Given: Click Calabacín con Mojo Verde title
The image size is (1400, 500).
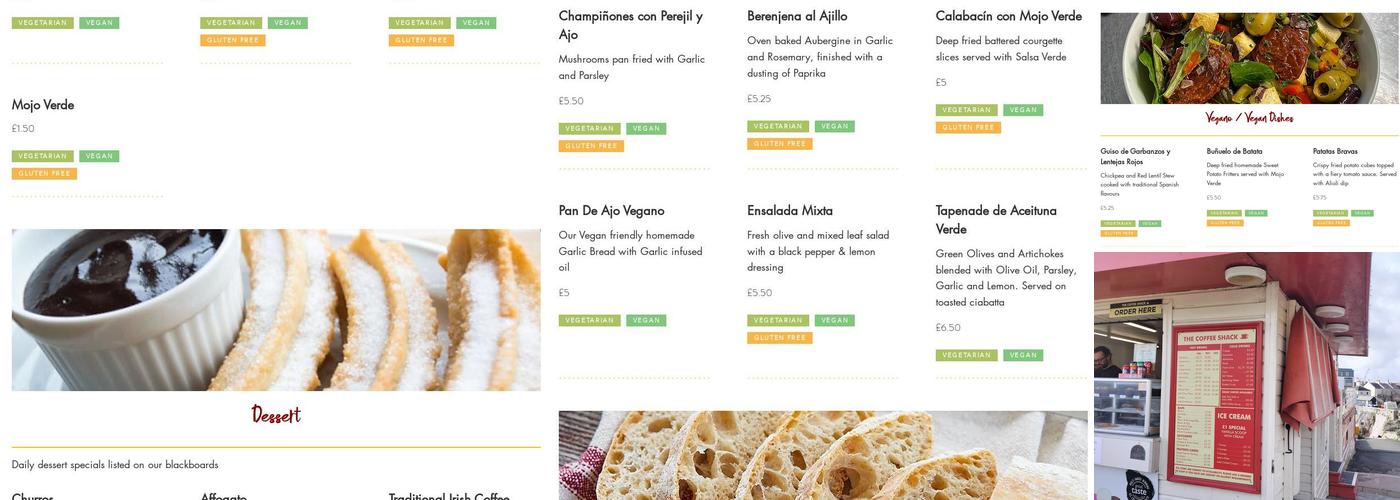Looking at the screenshot, I should click(x=1008, y=16).
